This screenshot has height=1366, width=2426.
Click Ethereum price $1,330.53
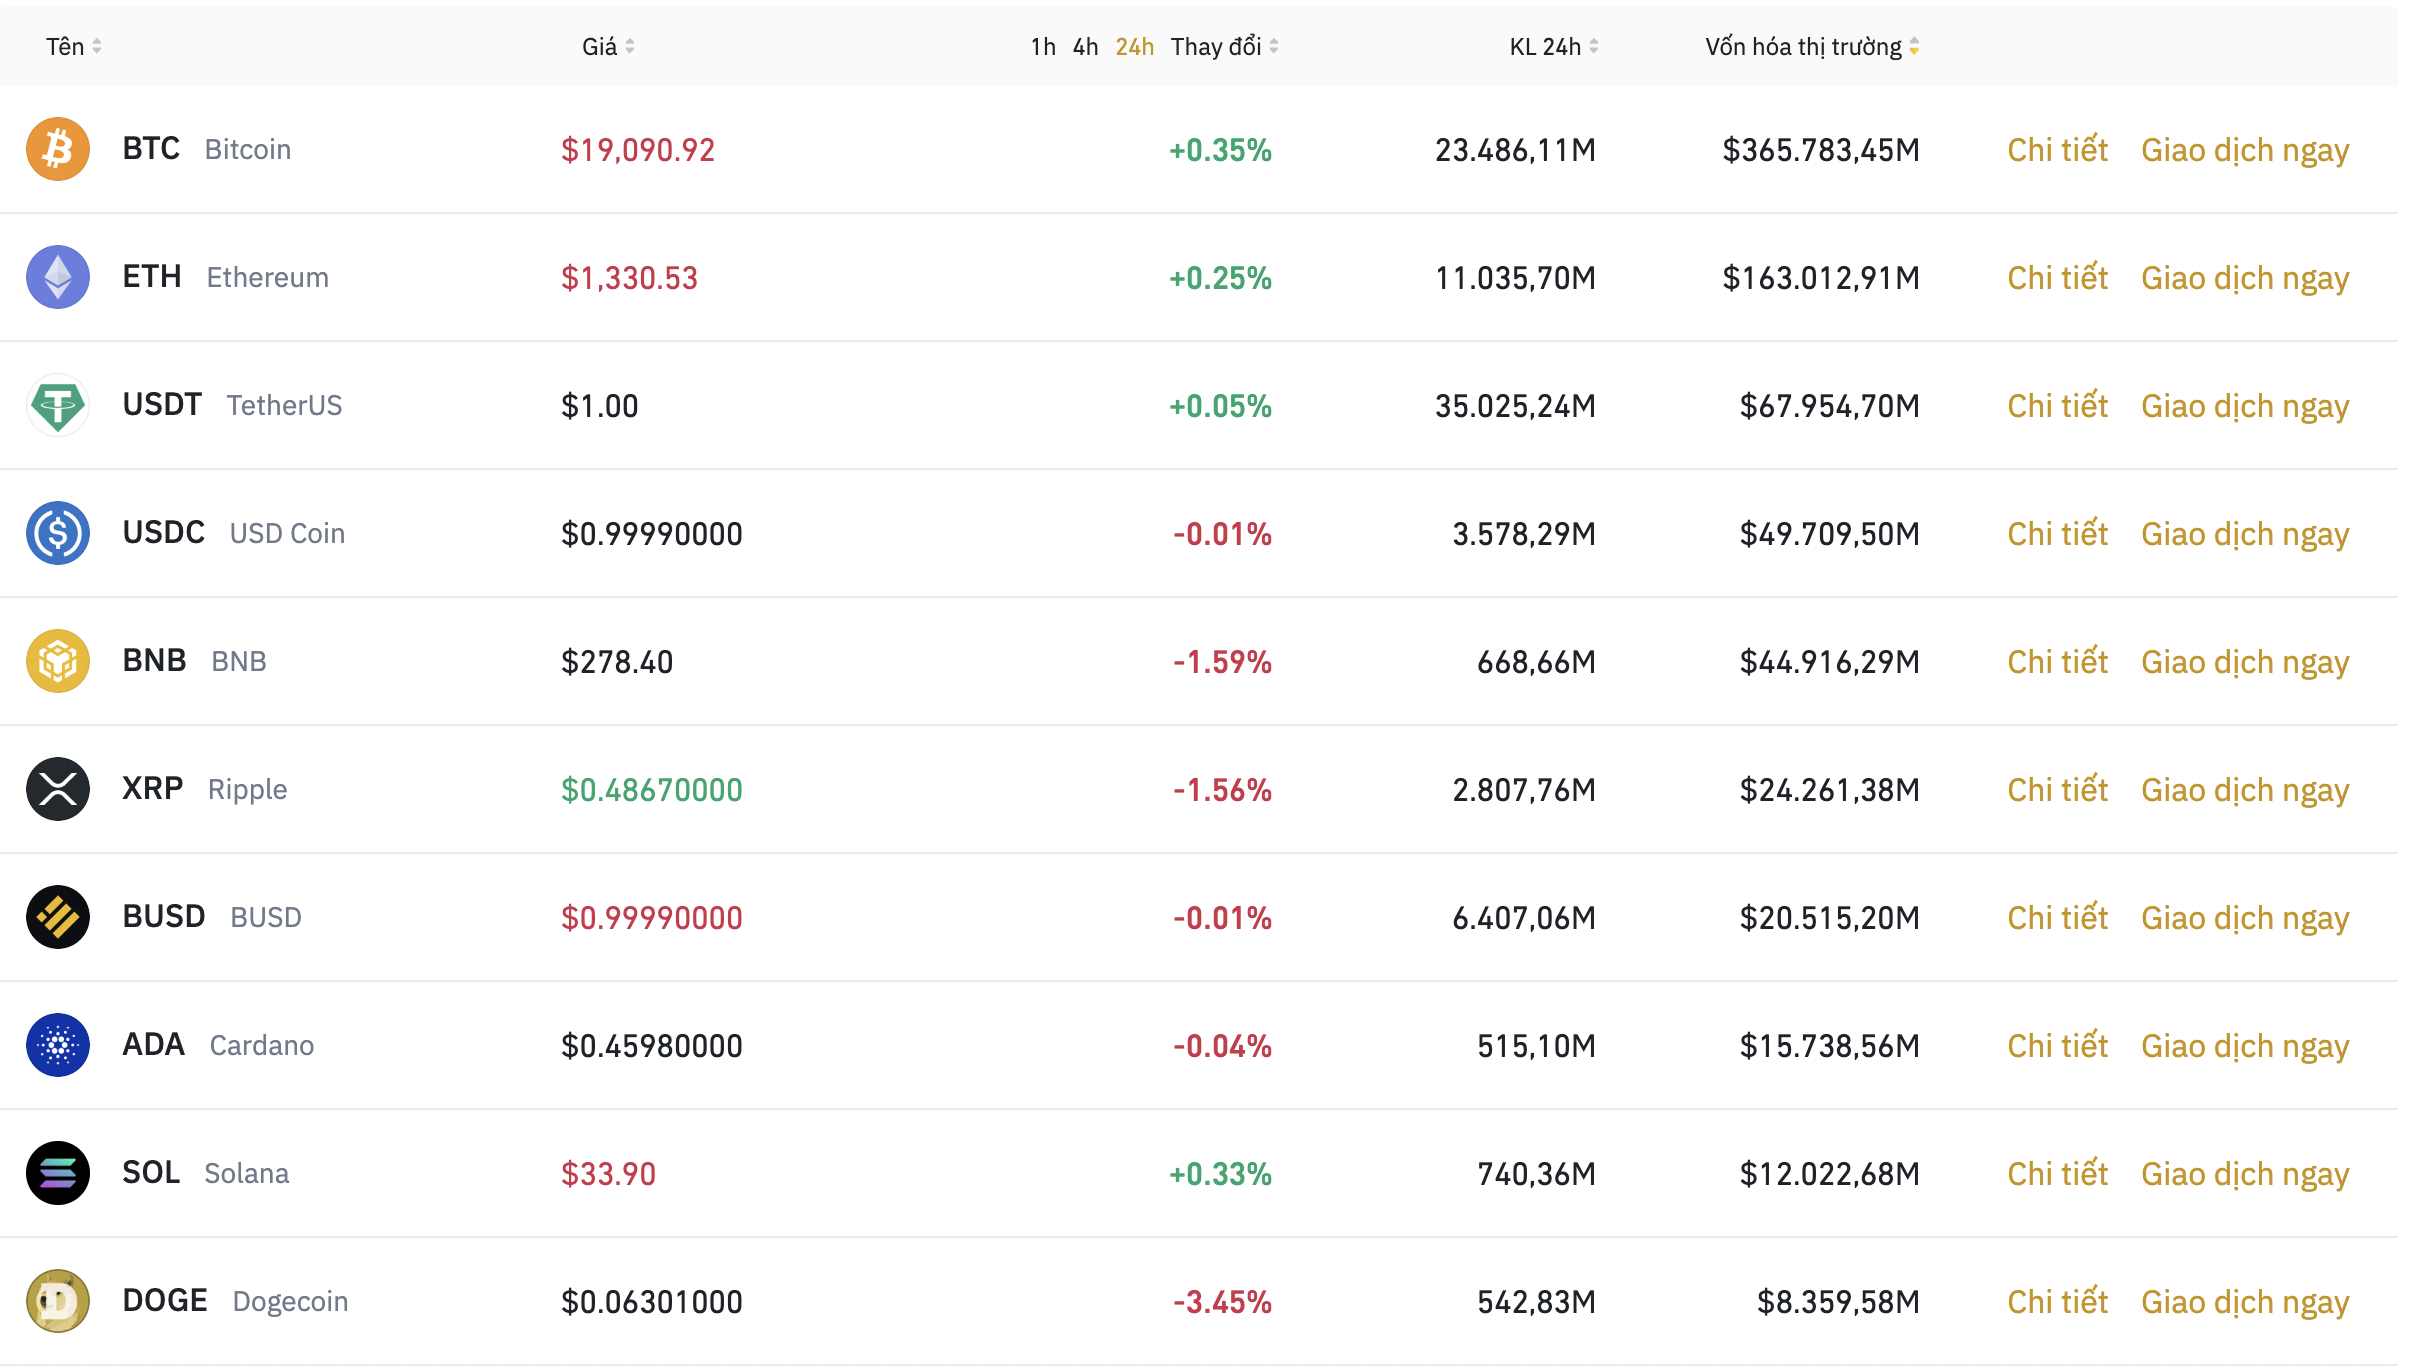click(x=629, y=278)
